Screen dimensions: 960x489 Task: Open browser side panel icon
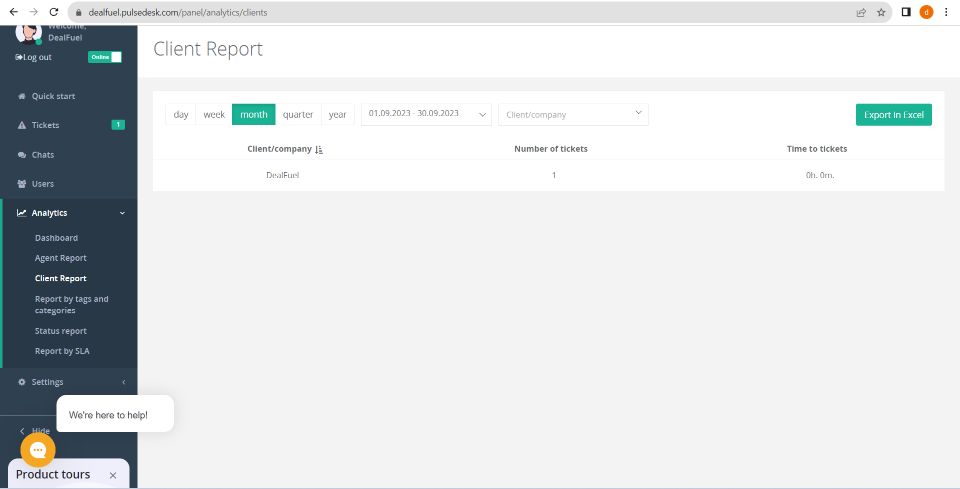[906, 12]
